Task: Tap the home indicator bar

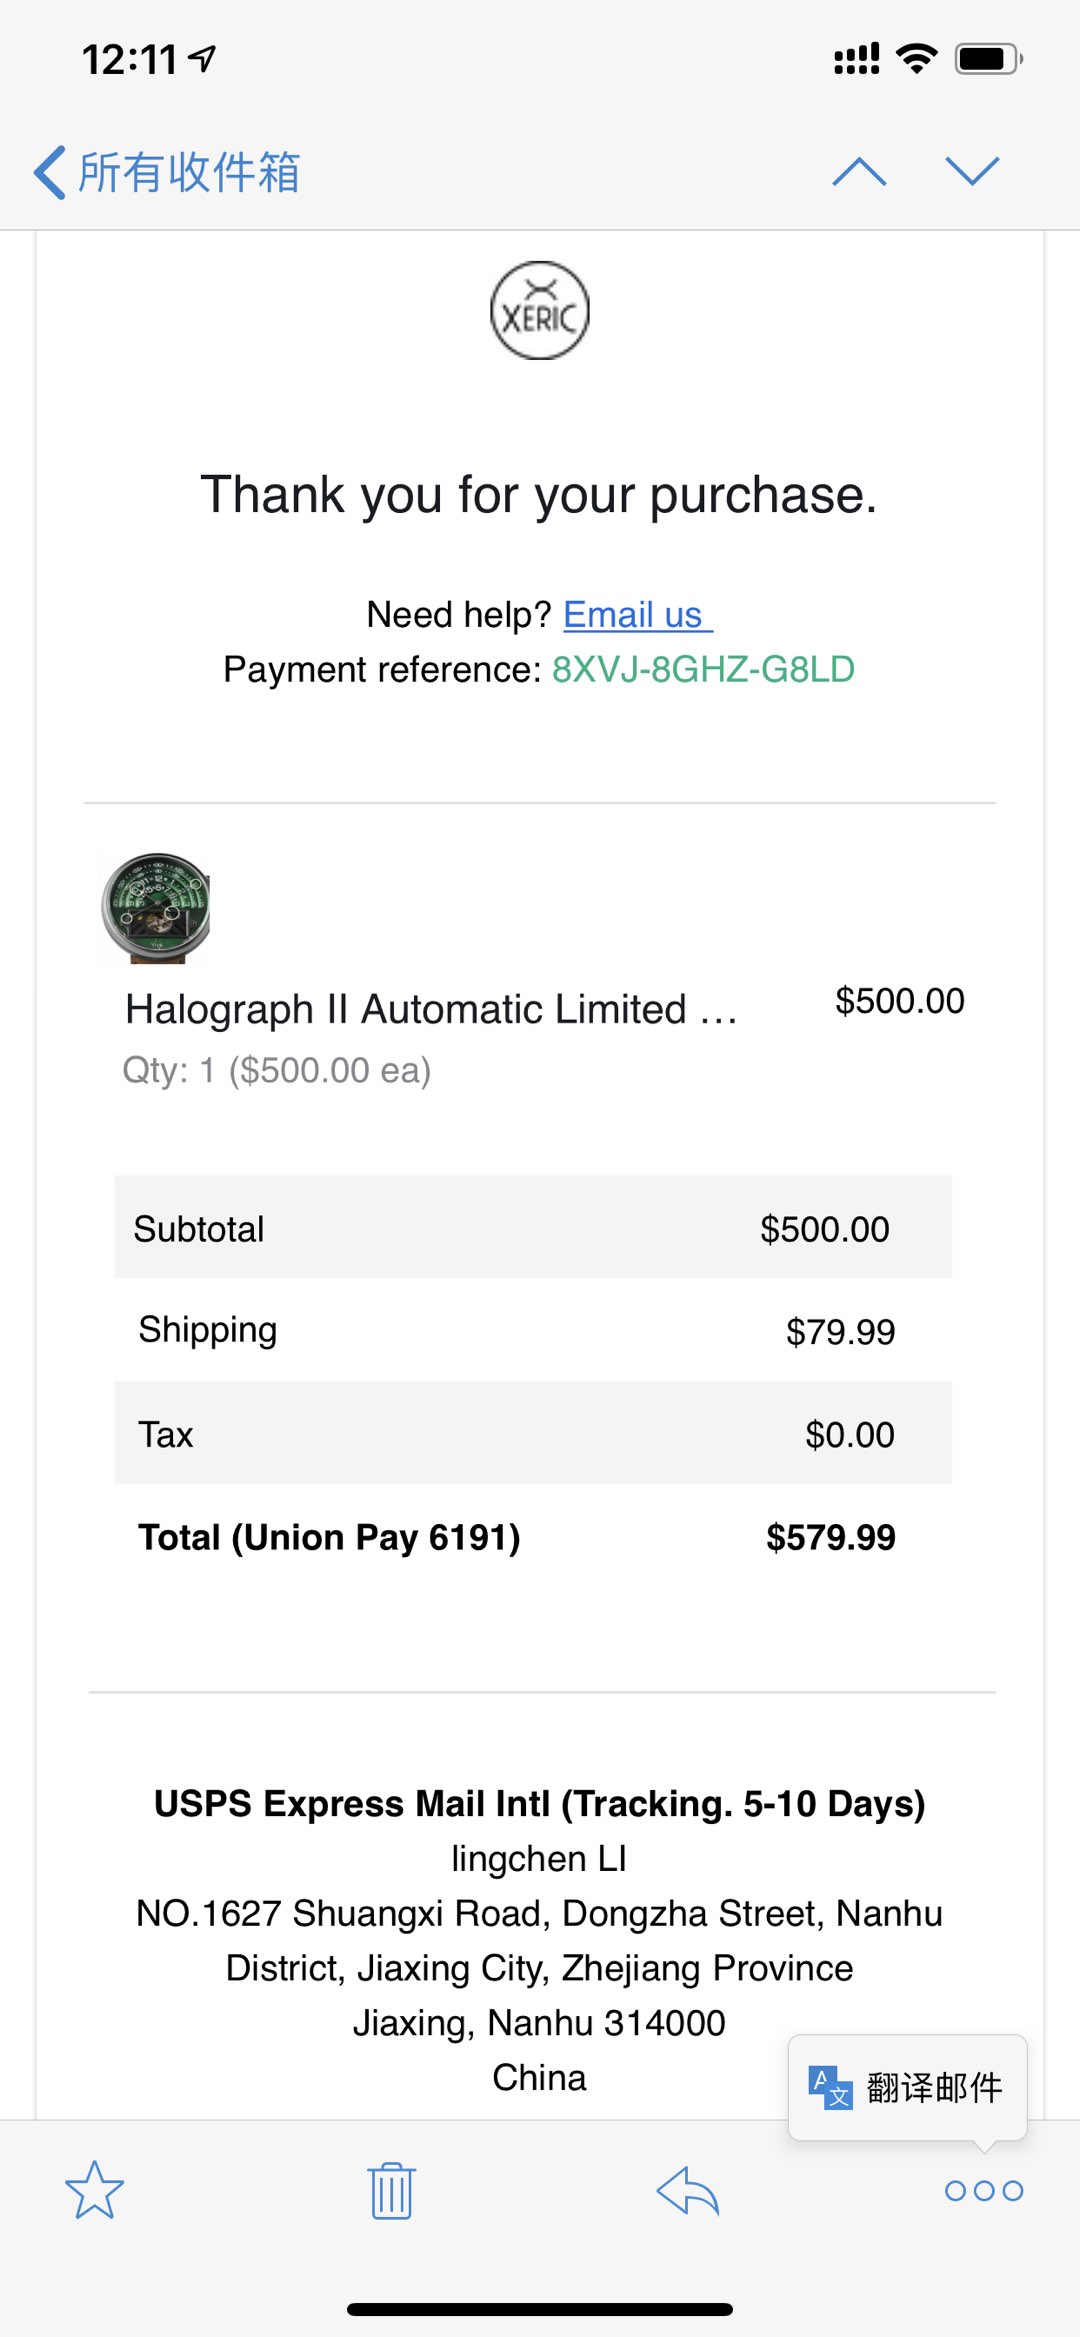Action: (540, 2309)
